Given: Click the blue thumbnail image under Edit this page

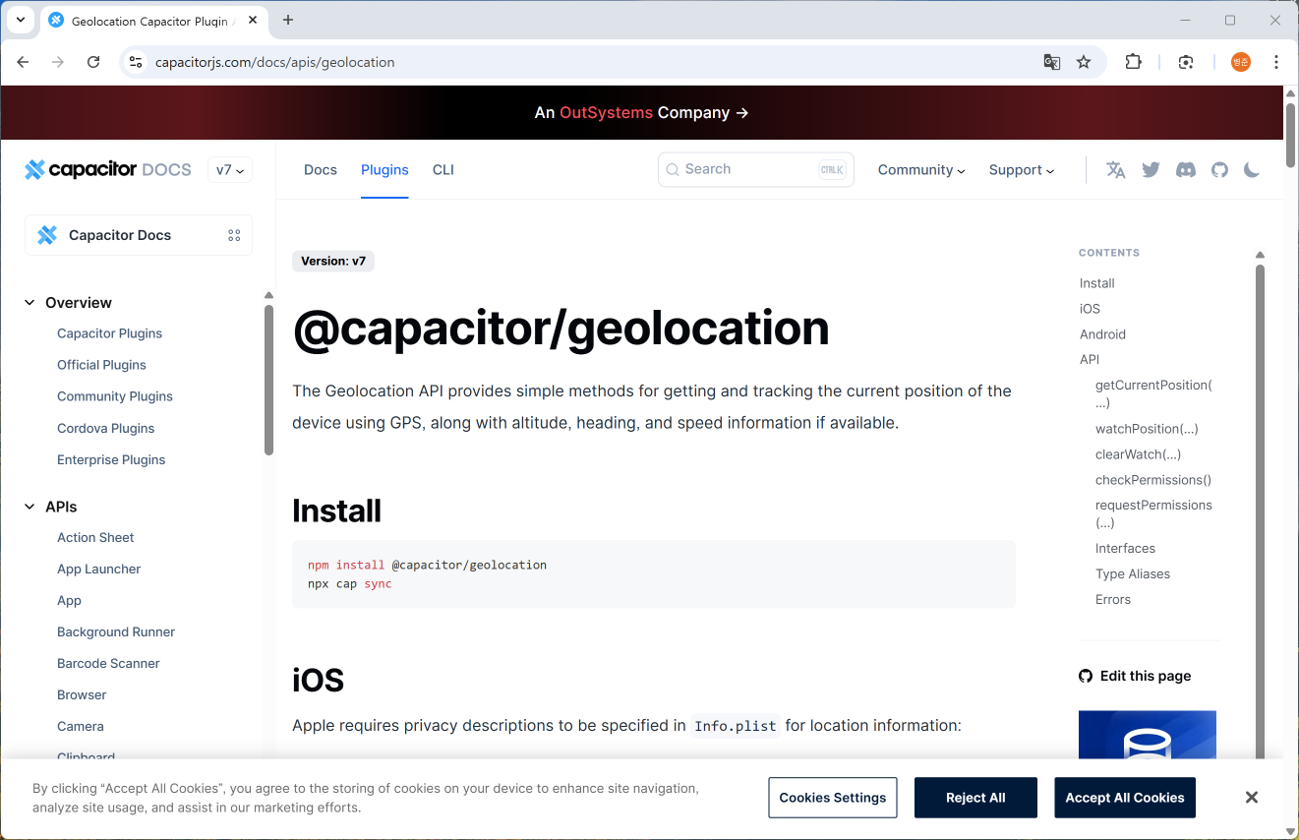Looking at the screenshot, I should pos(1147,735).
